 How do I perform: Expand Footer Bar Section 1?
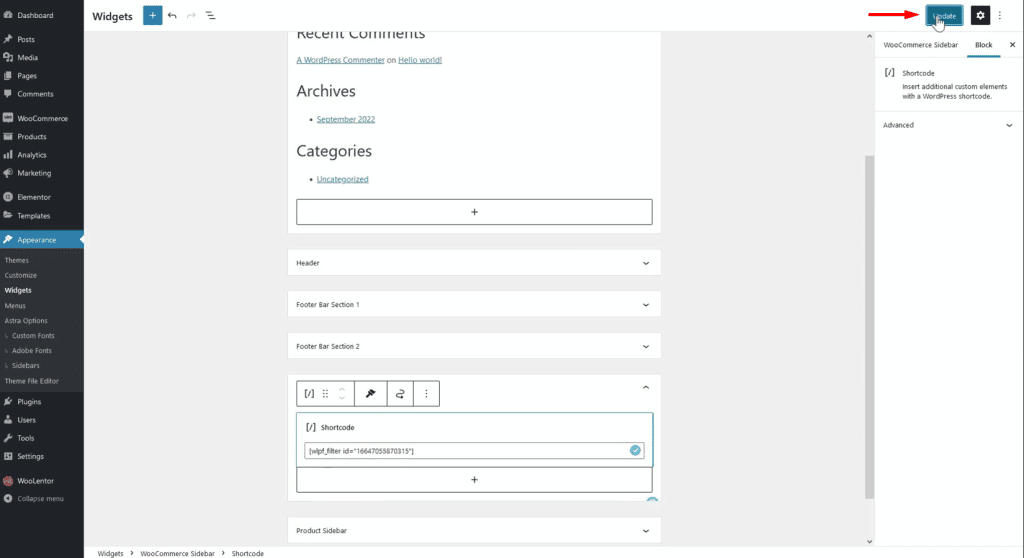click(x=645, y=304)
